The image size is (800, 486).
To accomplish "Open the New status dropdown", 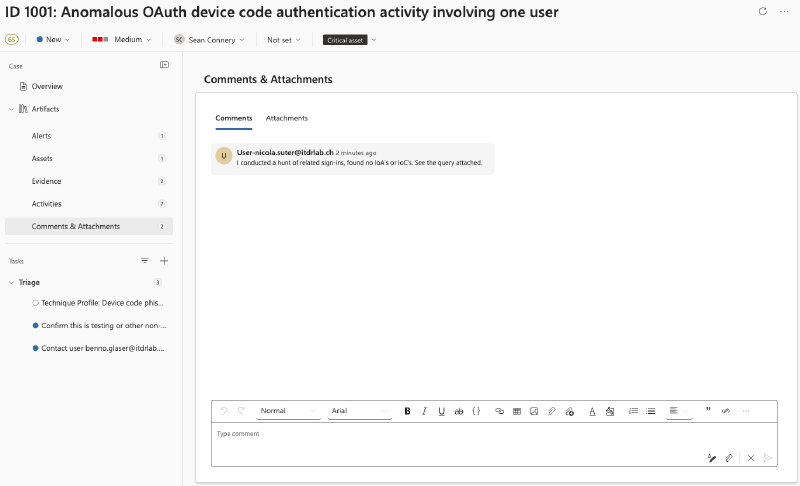I will click(53, 39).
